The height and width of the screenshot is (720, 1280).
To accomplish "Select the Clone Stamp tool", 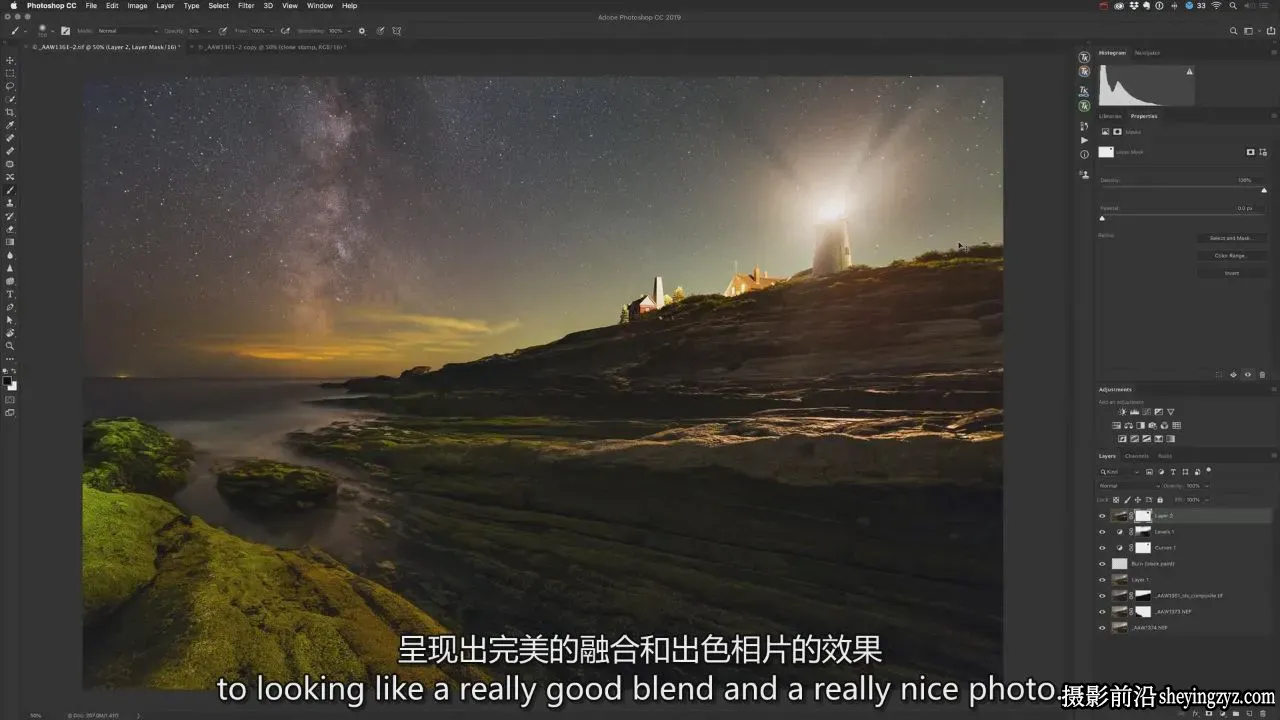I will point(10,203).
